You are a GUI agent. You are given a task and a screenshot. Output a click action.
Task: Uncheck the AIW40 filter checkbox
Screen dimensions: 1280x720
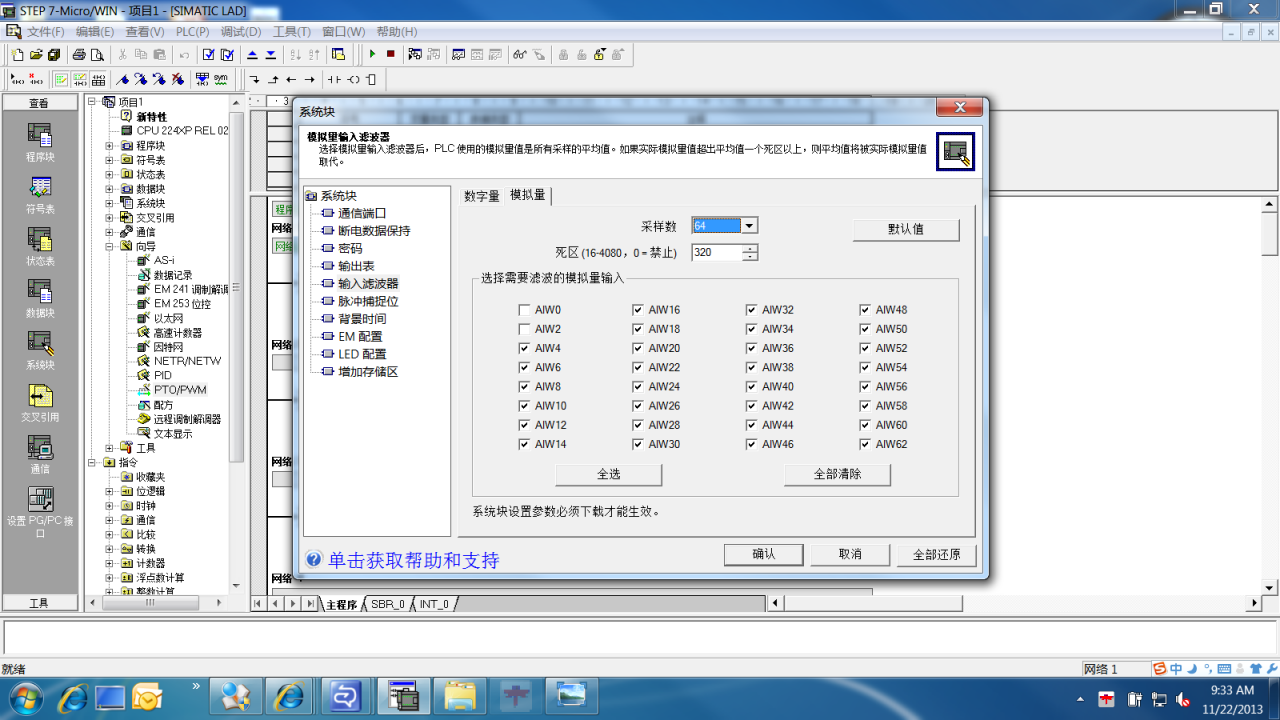pos(751,387)
